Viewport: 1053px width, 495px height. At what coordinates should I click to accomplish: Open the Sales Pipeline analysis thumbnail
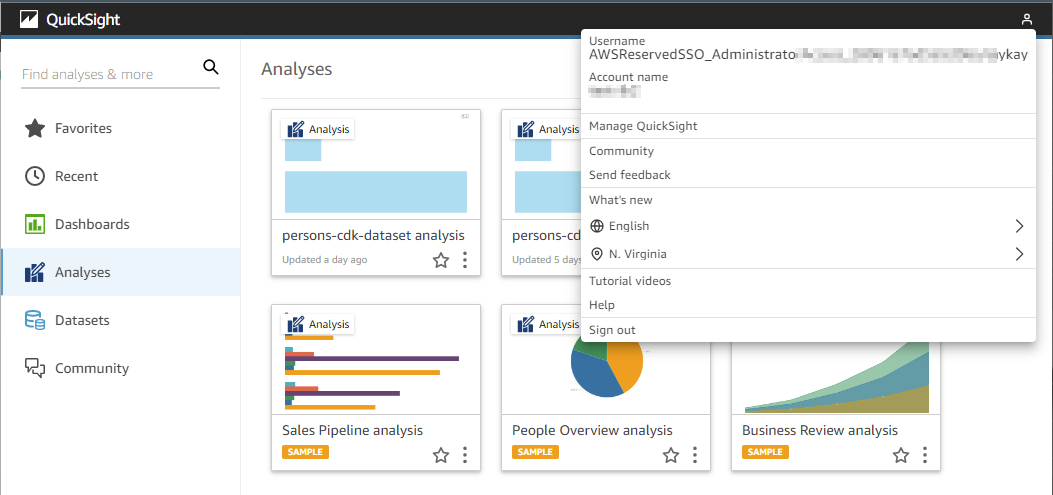[x=376, y=359]
